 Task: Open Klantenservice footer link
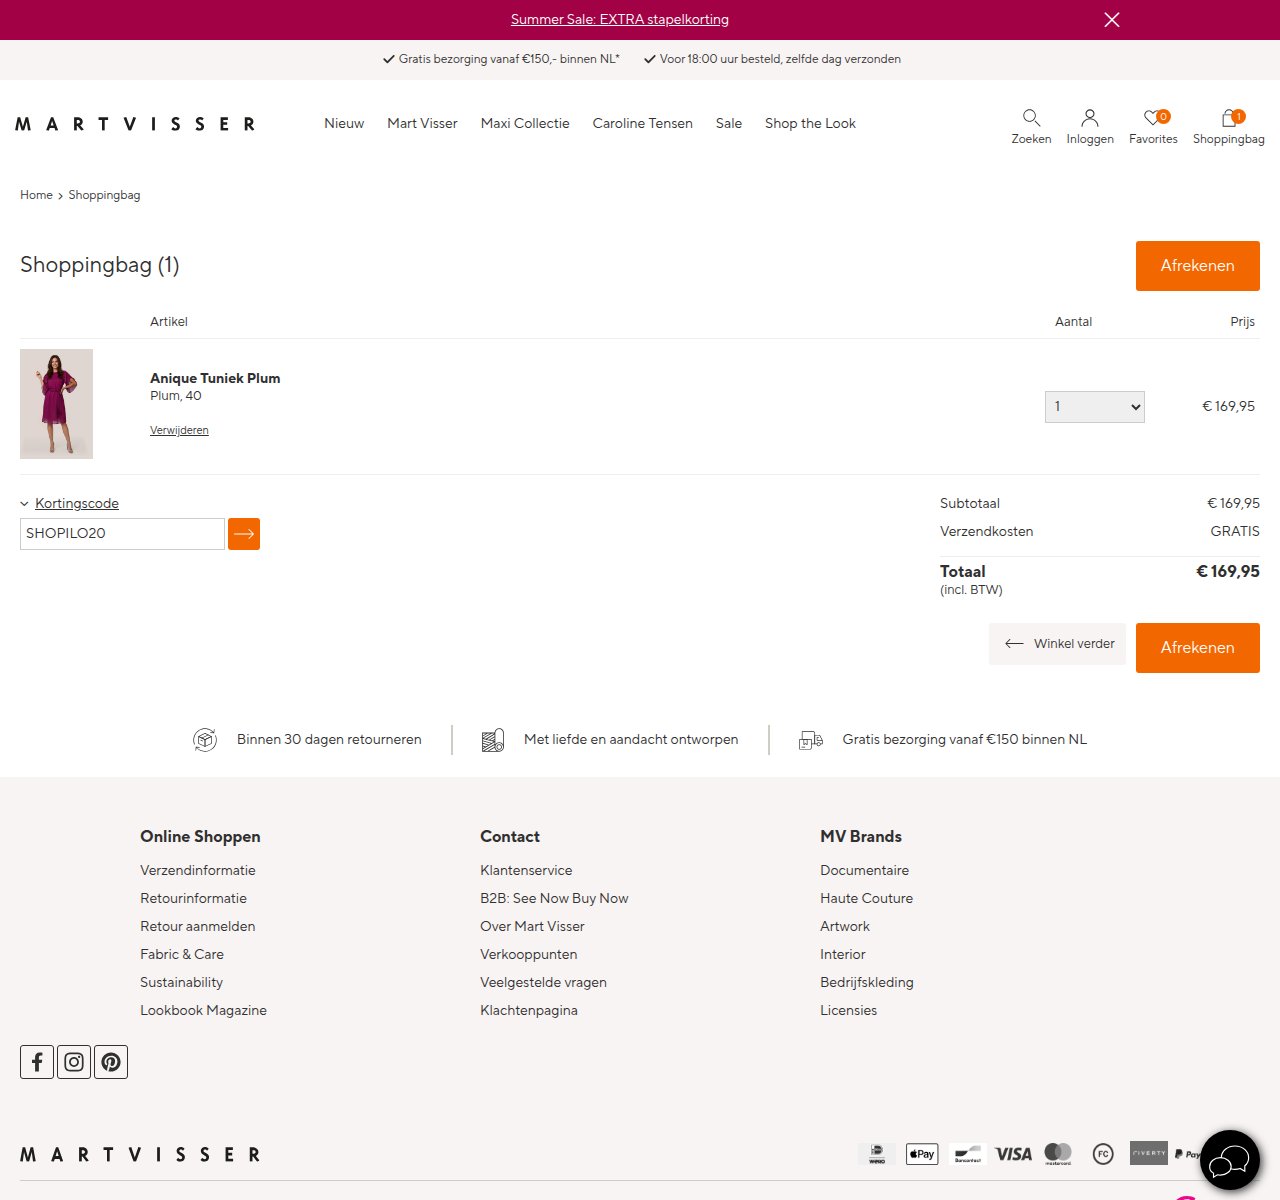(526, 870)
